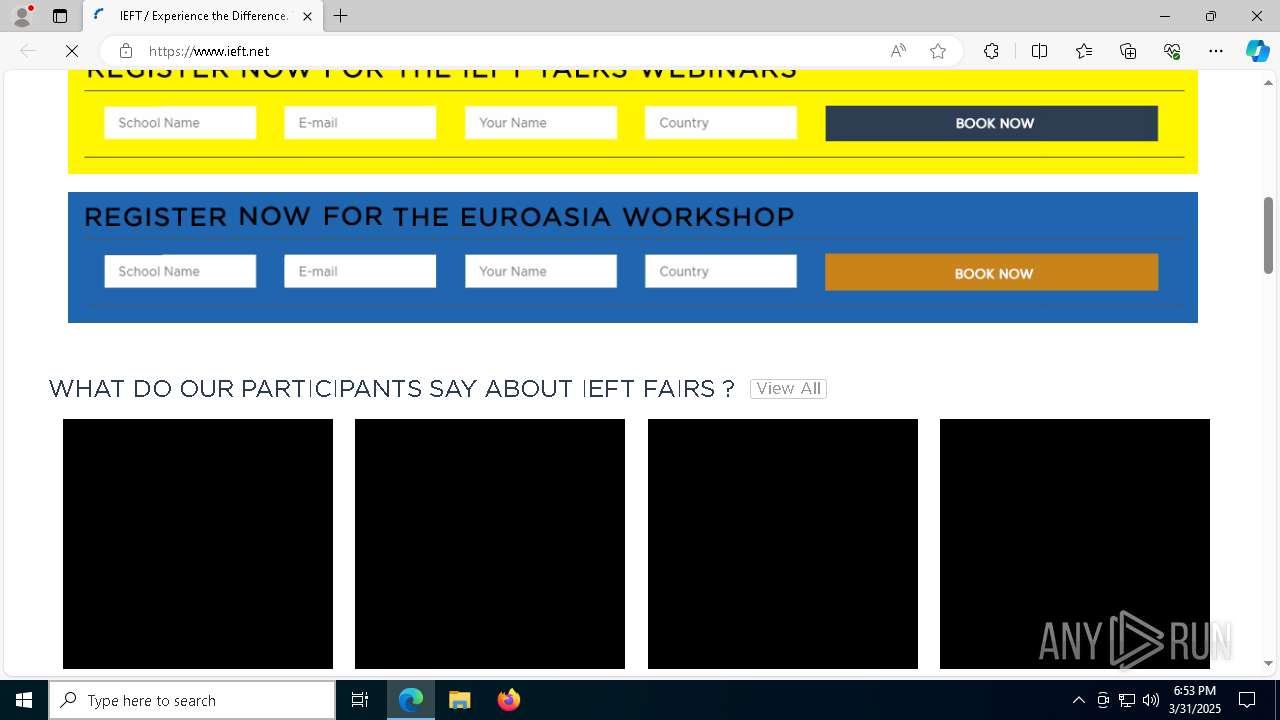Screen dimensions: 1280x720
Task: Open clock showing 6:53 PM
Action: (1195, 700)
